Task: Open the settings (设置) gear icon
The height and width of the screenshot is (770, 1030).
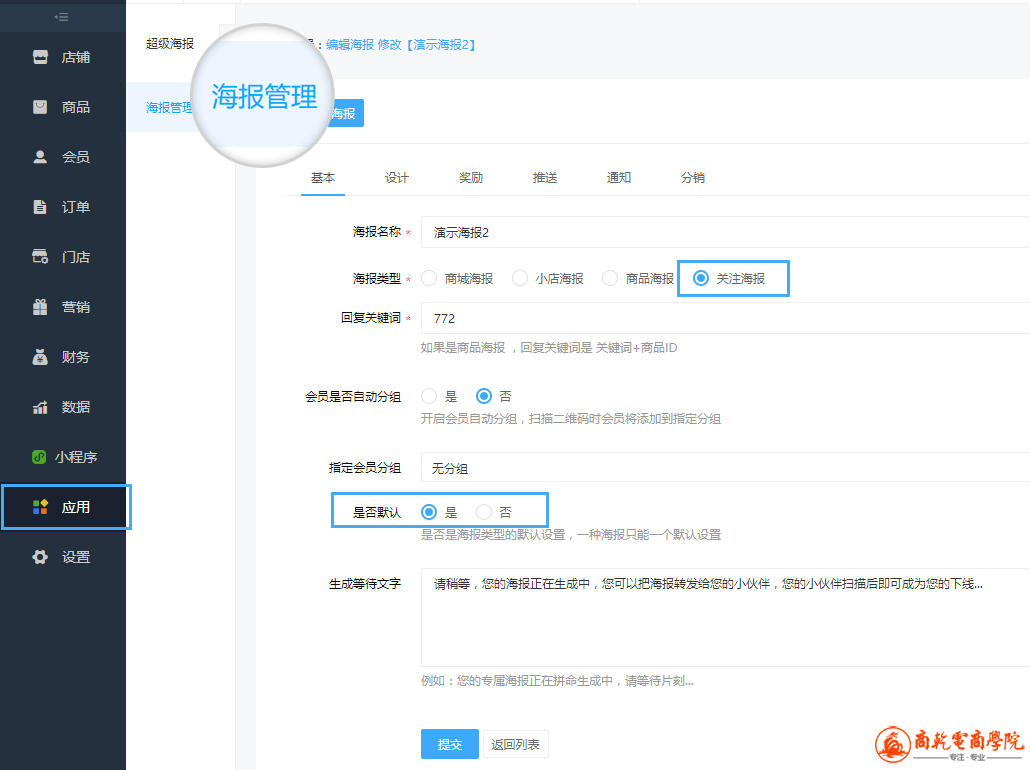Action: coord(40,557)
